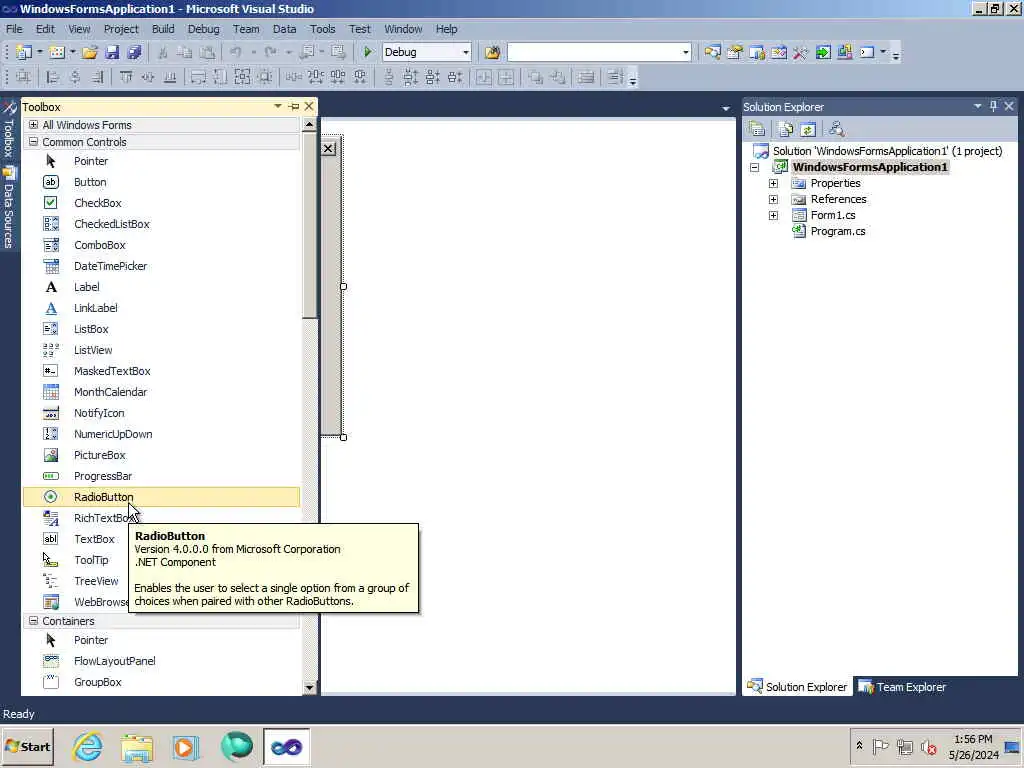Image resolution: width=1024 pixels, height=768 pixels.
Task: Open Internet Explorer from the taskbar
Action: pos(87,747)
